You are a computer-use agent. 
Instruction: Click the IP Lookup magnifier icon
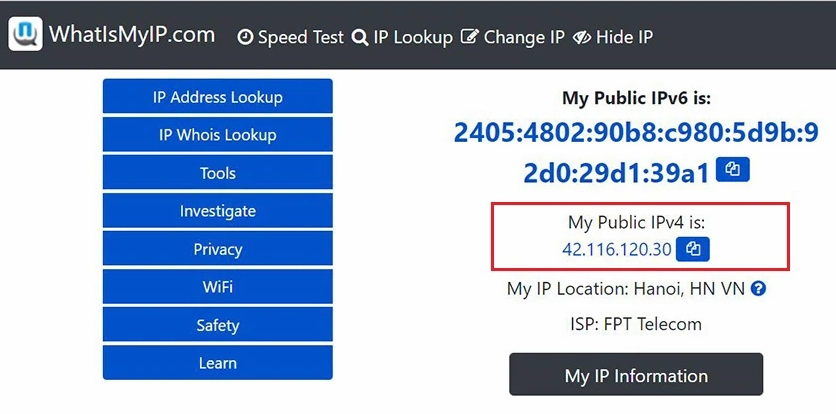point(360,37)
